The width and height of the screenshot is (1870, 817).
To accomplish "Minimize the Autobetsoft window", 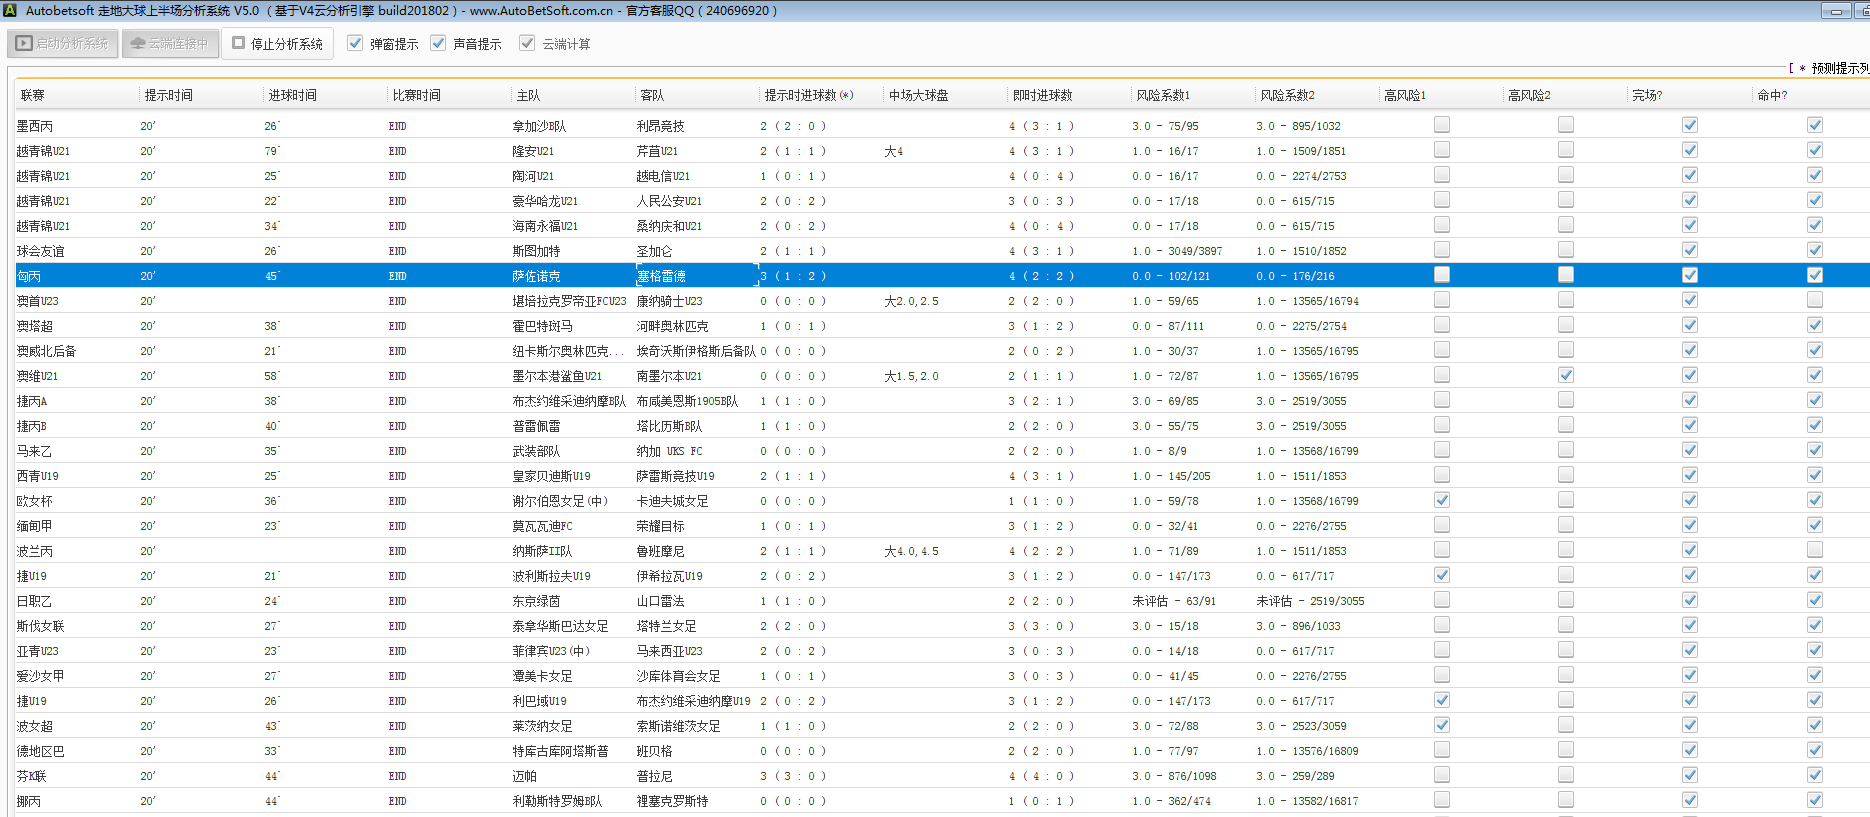I will 1835,11.
